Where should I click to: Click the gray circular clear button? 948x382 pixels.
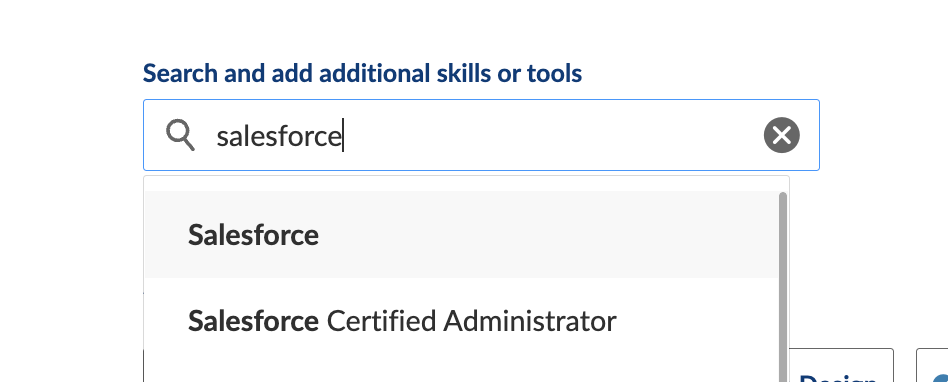(x=781, y=135)
